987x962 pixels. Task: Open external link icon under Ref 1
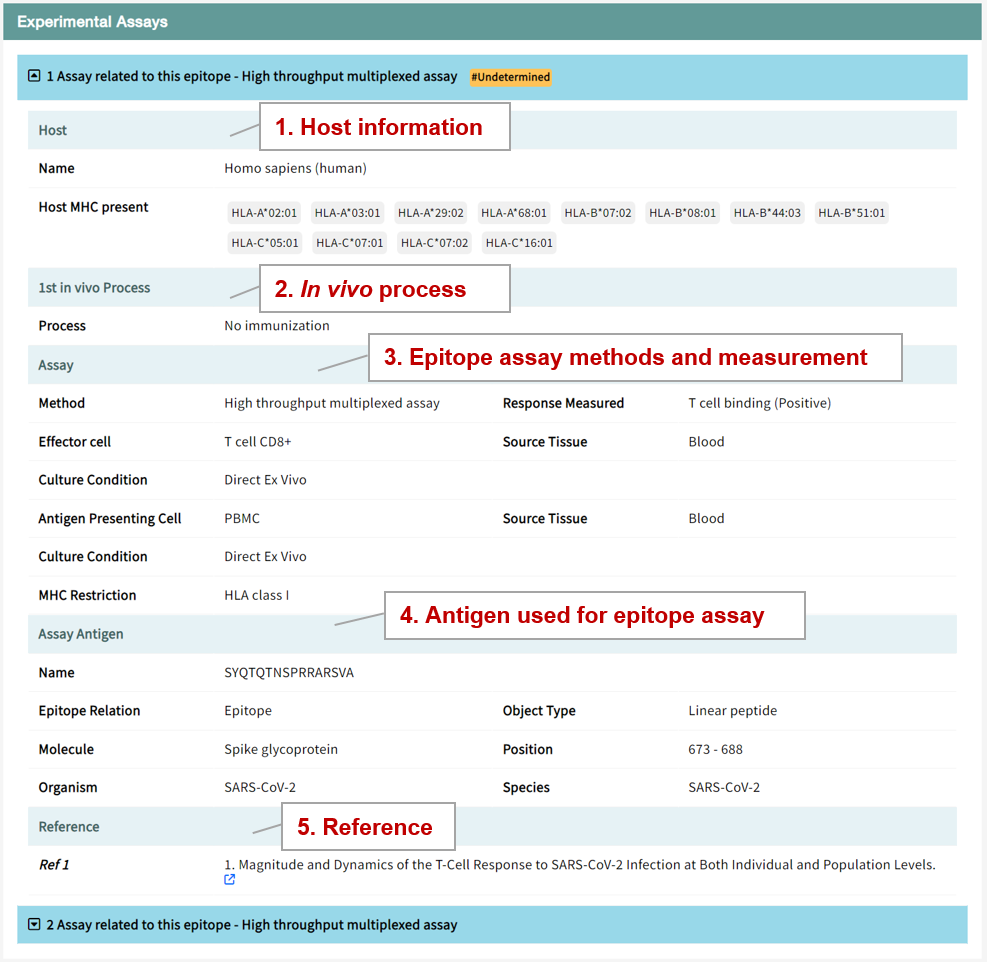tap(230, 880)
